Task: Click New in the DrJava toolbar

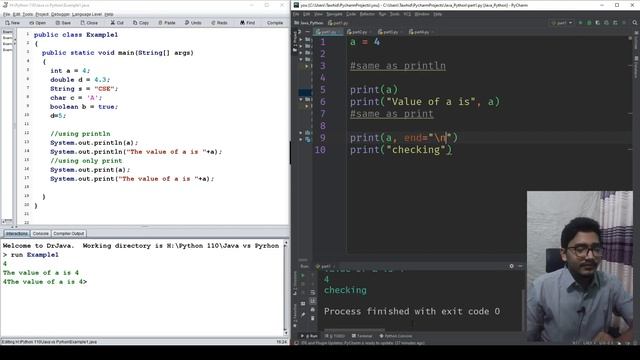Action: (x=13, y=23)
